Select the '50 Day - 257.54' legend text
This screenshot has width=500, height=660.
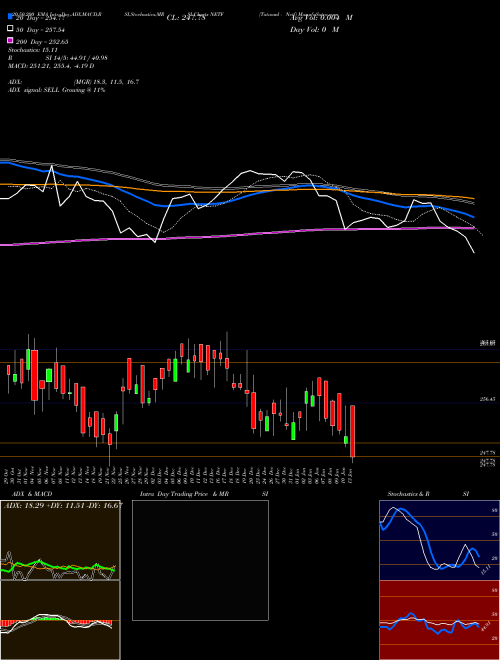pos(40,30)
